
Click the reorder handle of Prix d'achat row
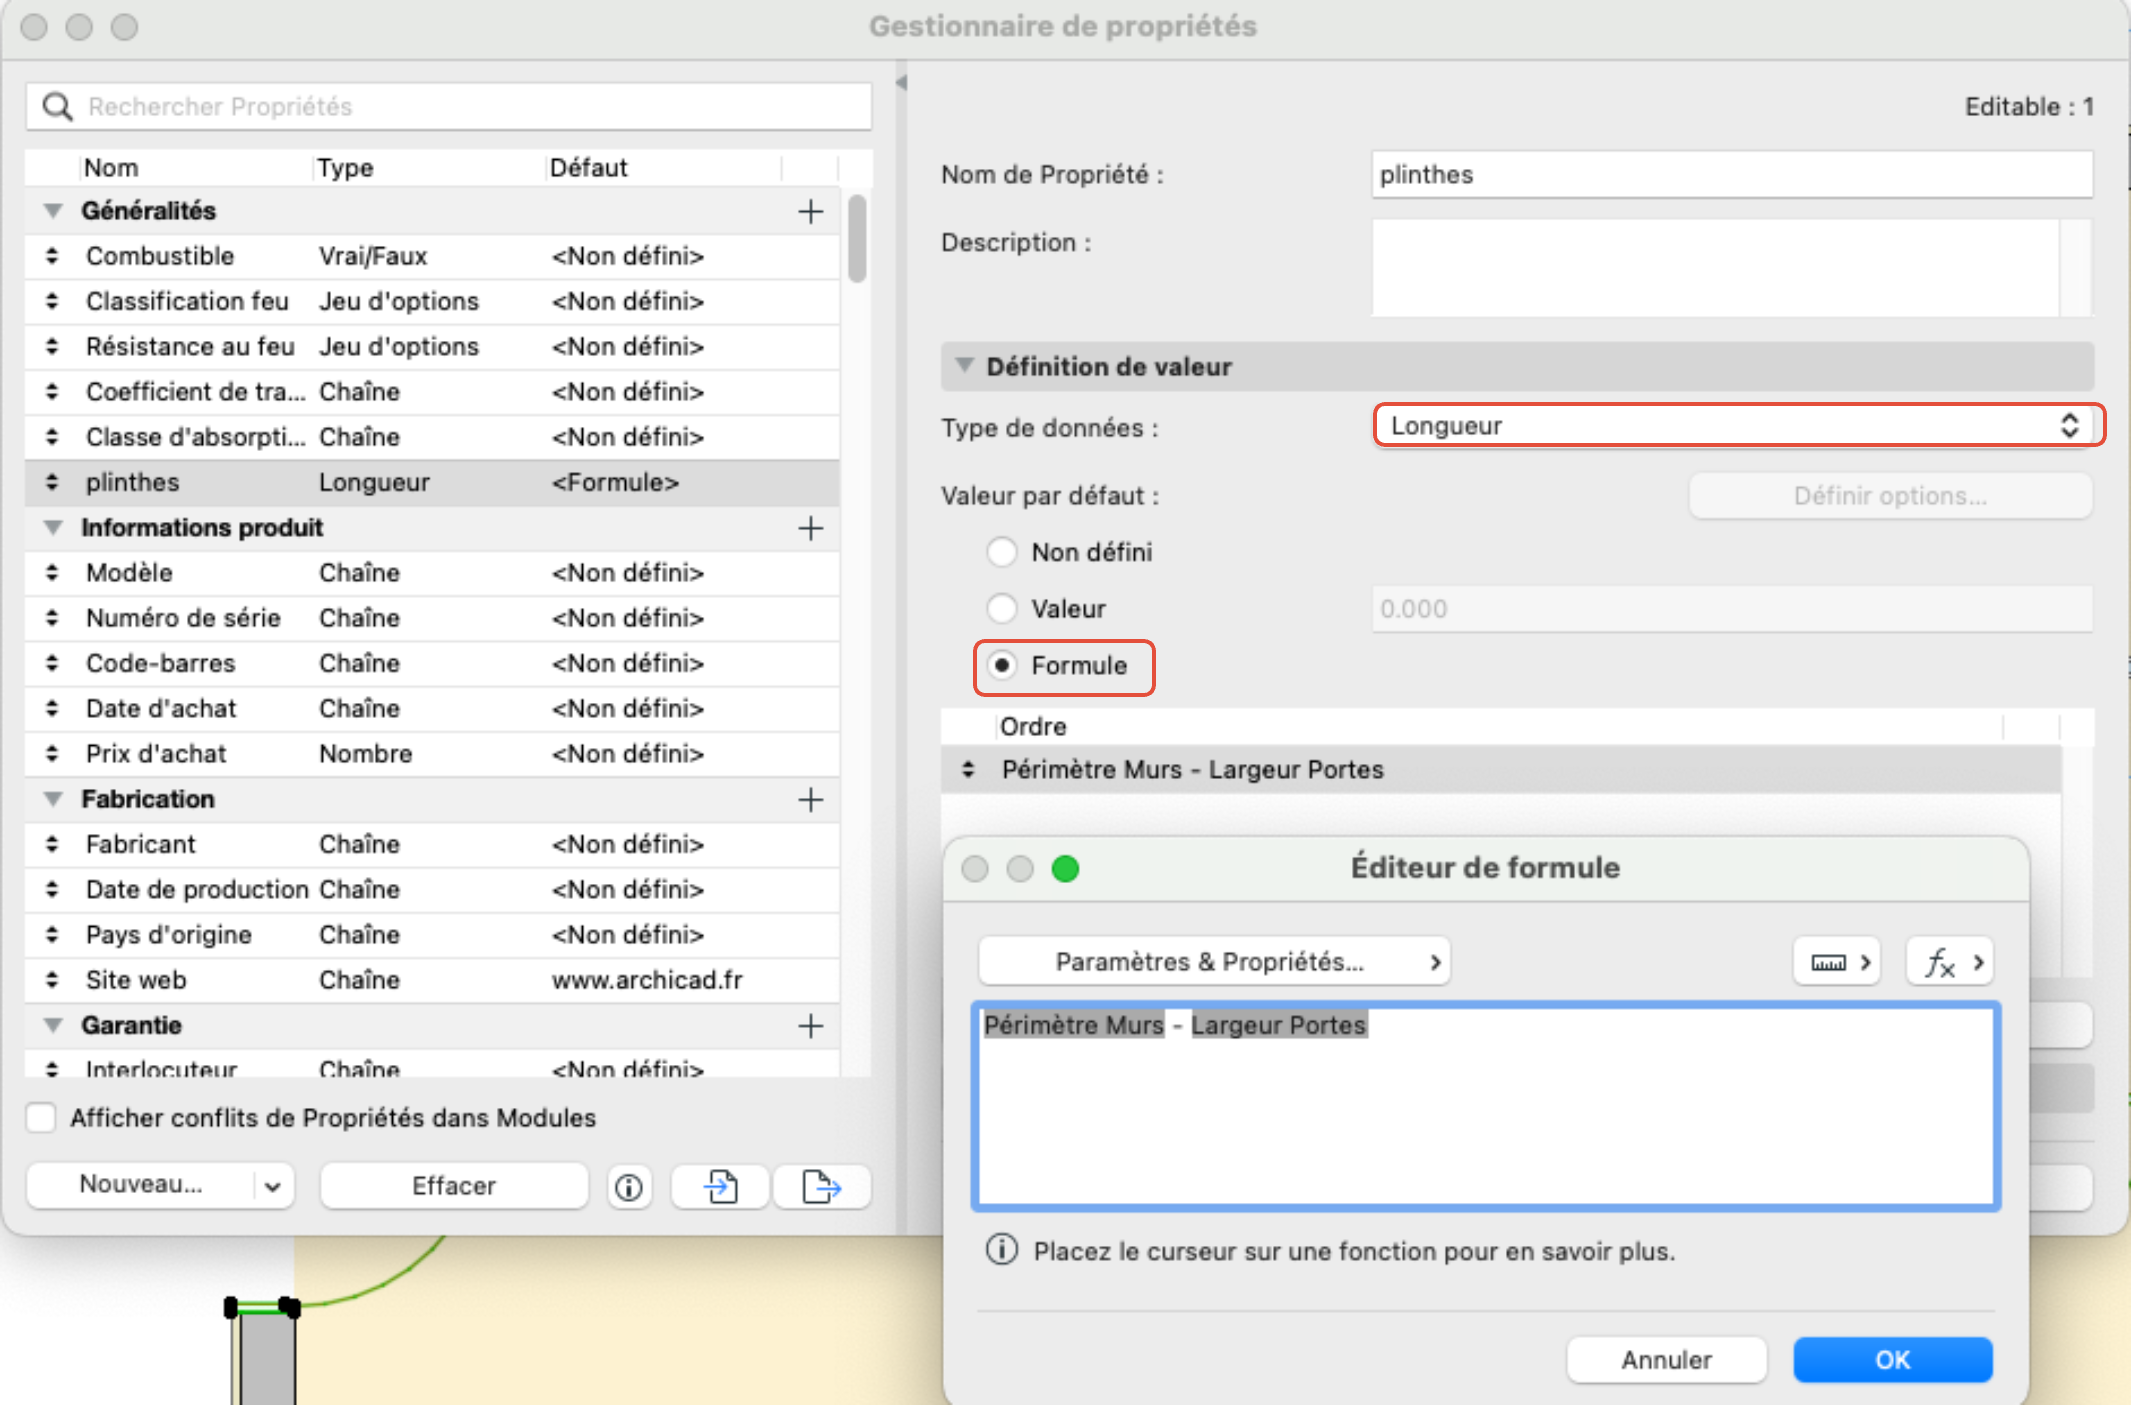(52, 754)
